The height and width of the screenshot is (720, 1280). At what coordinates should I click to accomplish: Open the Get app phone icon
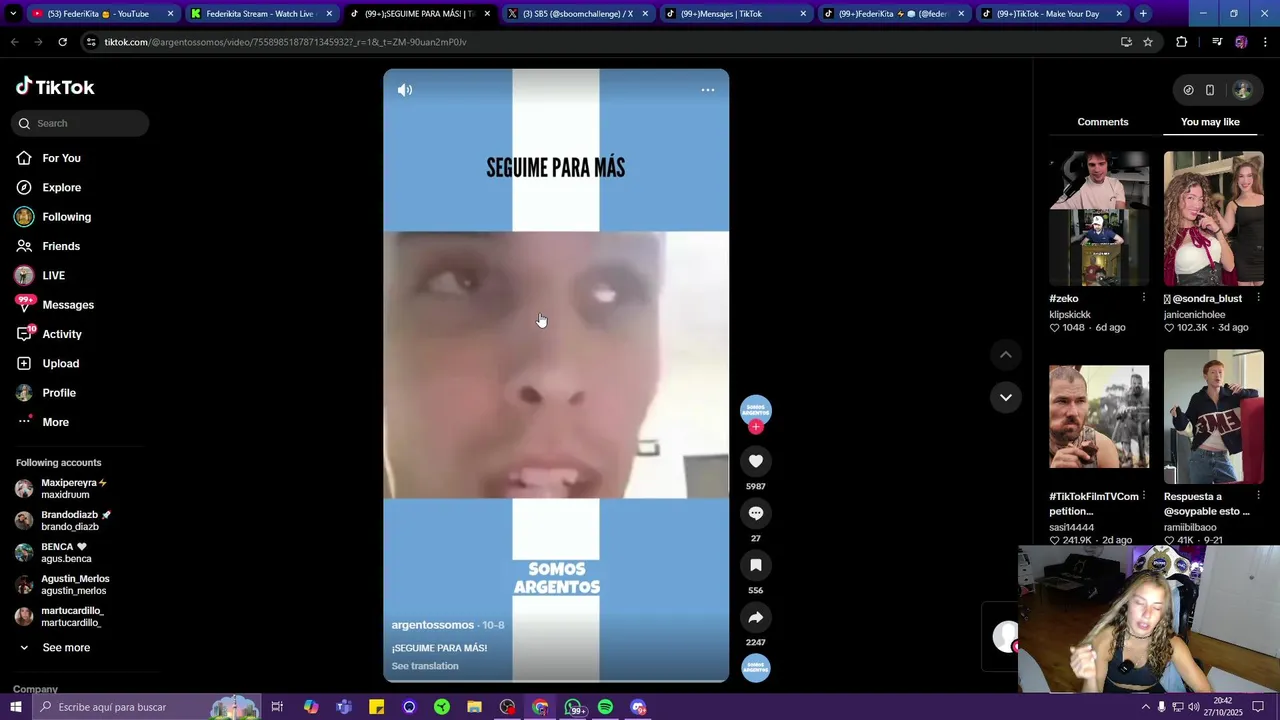point(1210,90)
